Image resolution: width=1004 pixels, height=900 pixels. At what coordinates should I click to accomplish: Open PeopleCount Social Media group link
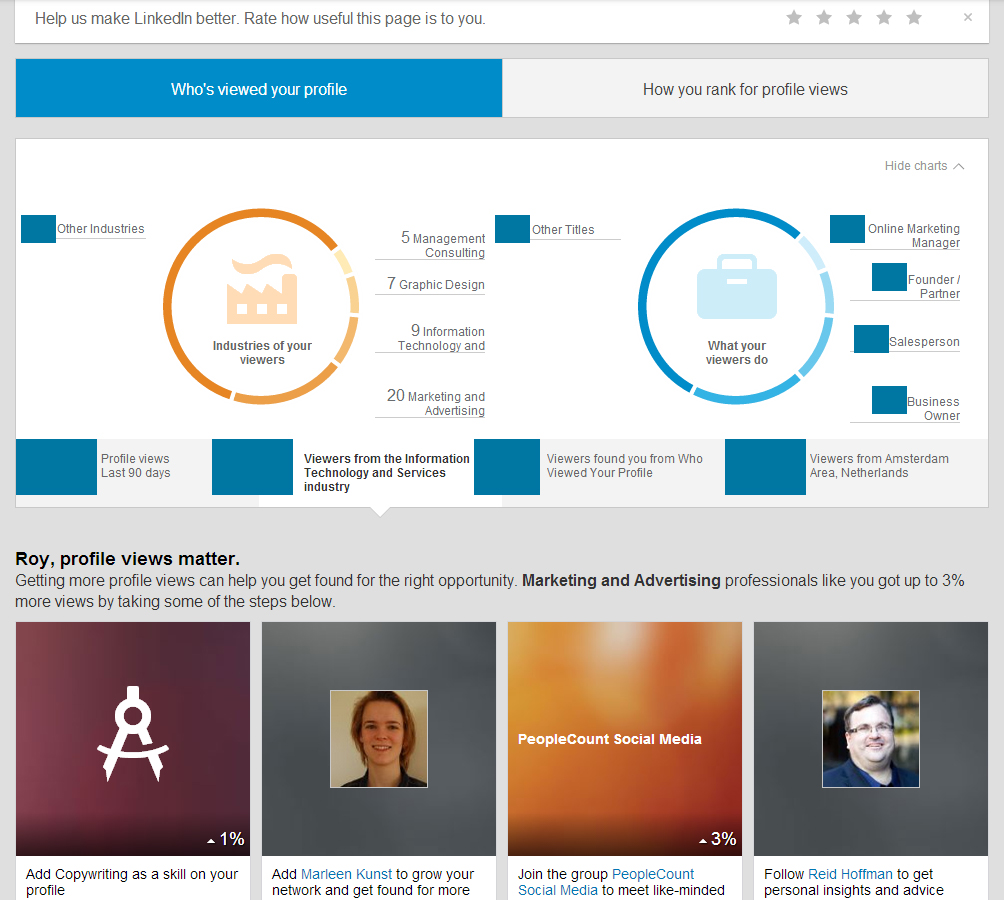coord(652,874)
